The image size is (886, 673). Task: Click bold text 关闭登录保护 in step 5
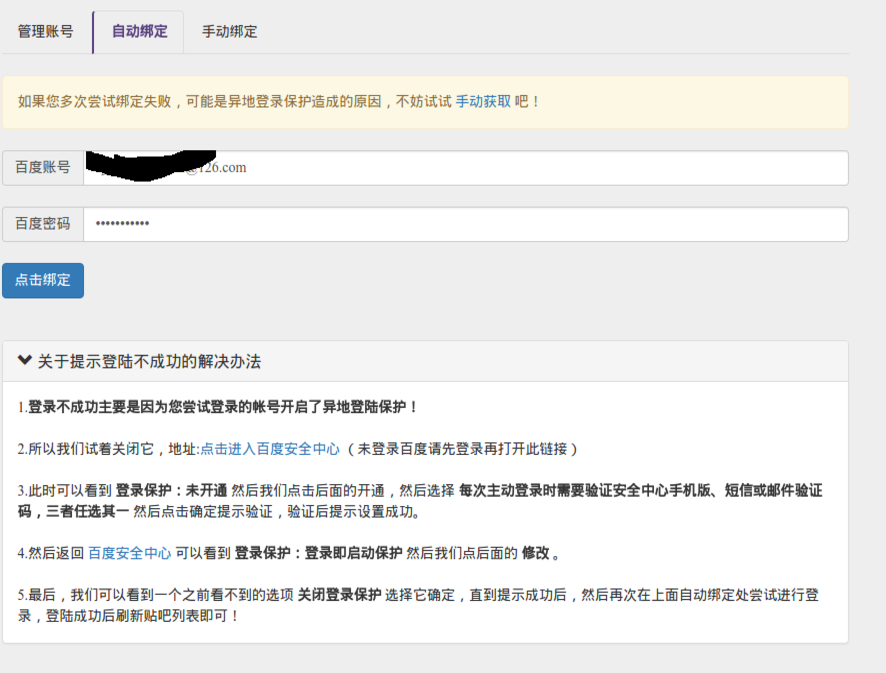click(x=340, y=595)
